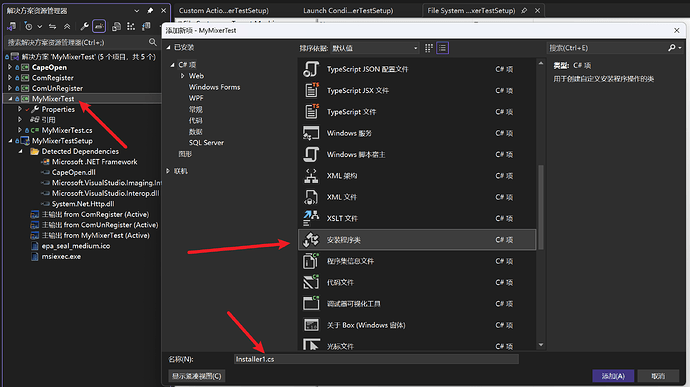Open the Custom Actions editor tab
Viewport: 690px width, 387px height.
(224, 11)
